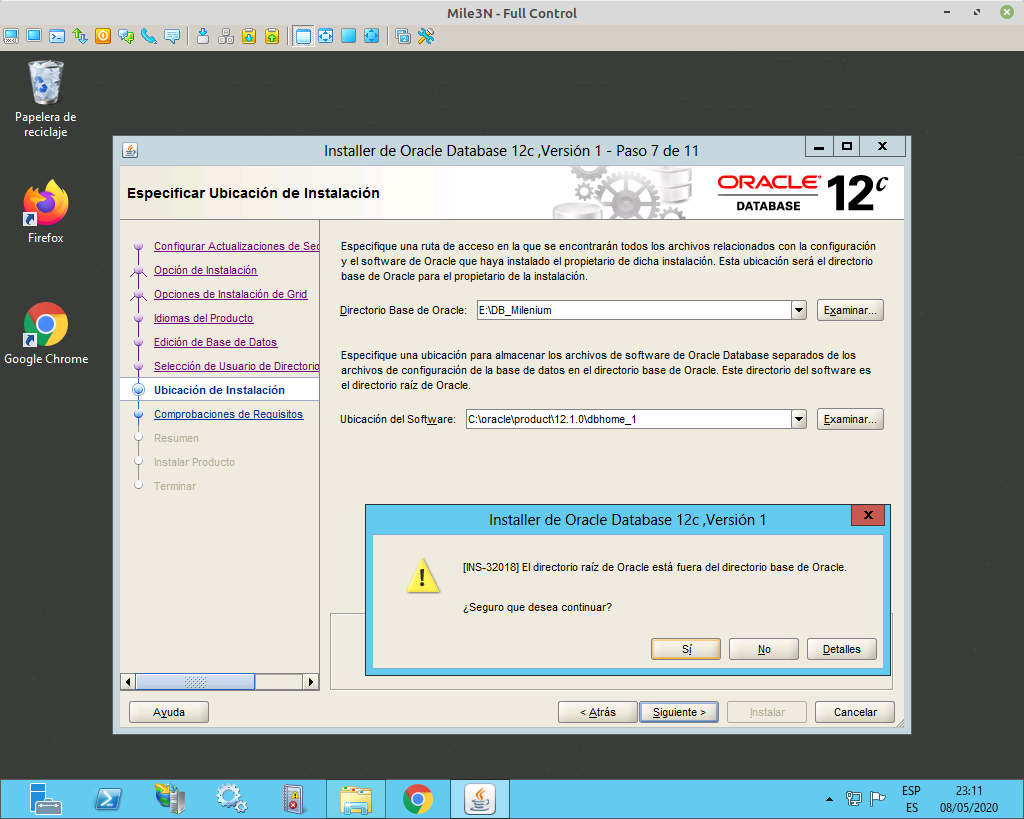
Task: Click the file upload icon in the remote toolbar
Action: [x=271, y=36]
